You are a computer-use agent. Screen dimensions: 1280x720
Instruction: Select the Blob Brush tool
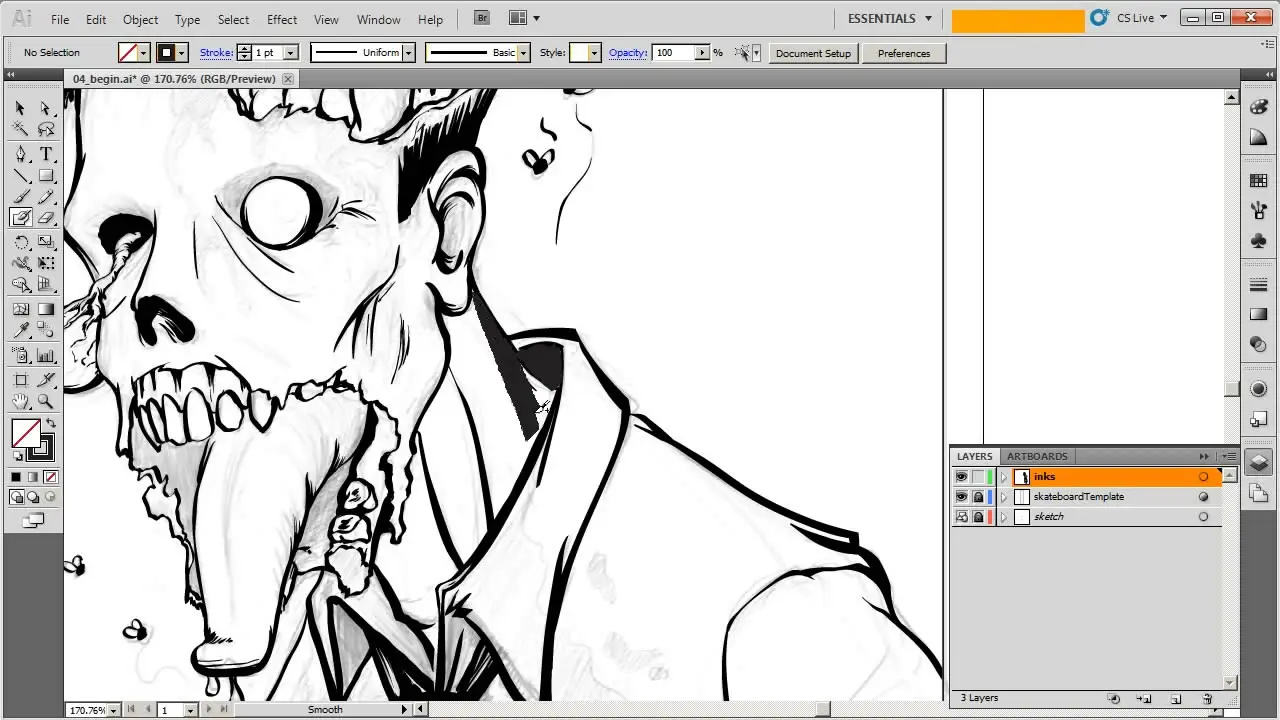(20, 218)
